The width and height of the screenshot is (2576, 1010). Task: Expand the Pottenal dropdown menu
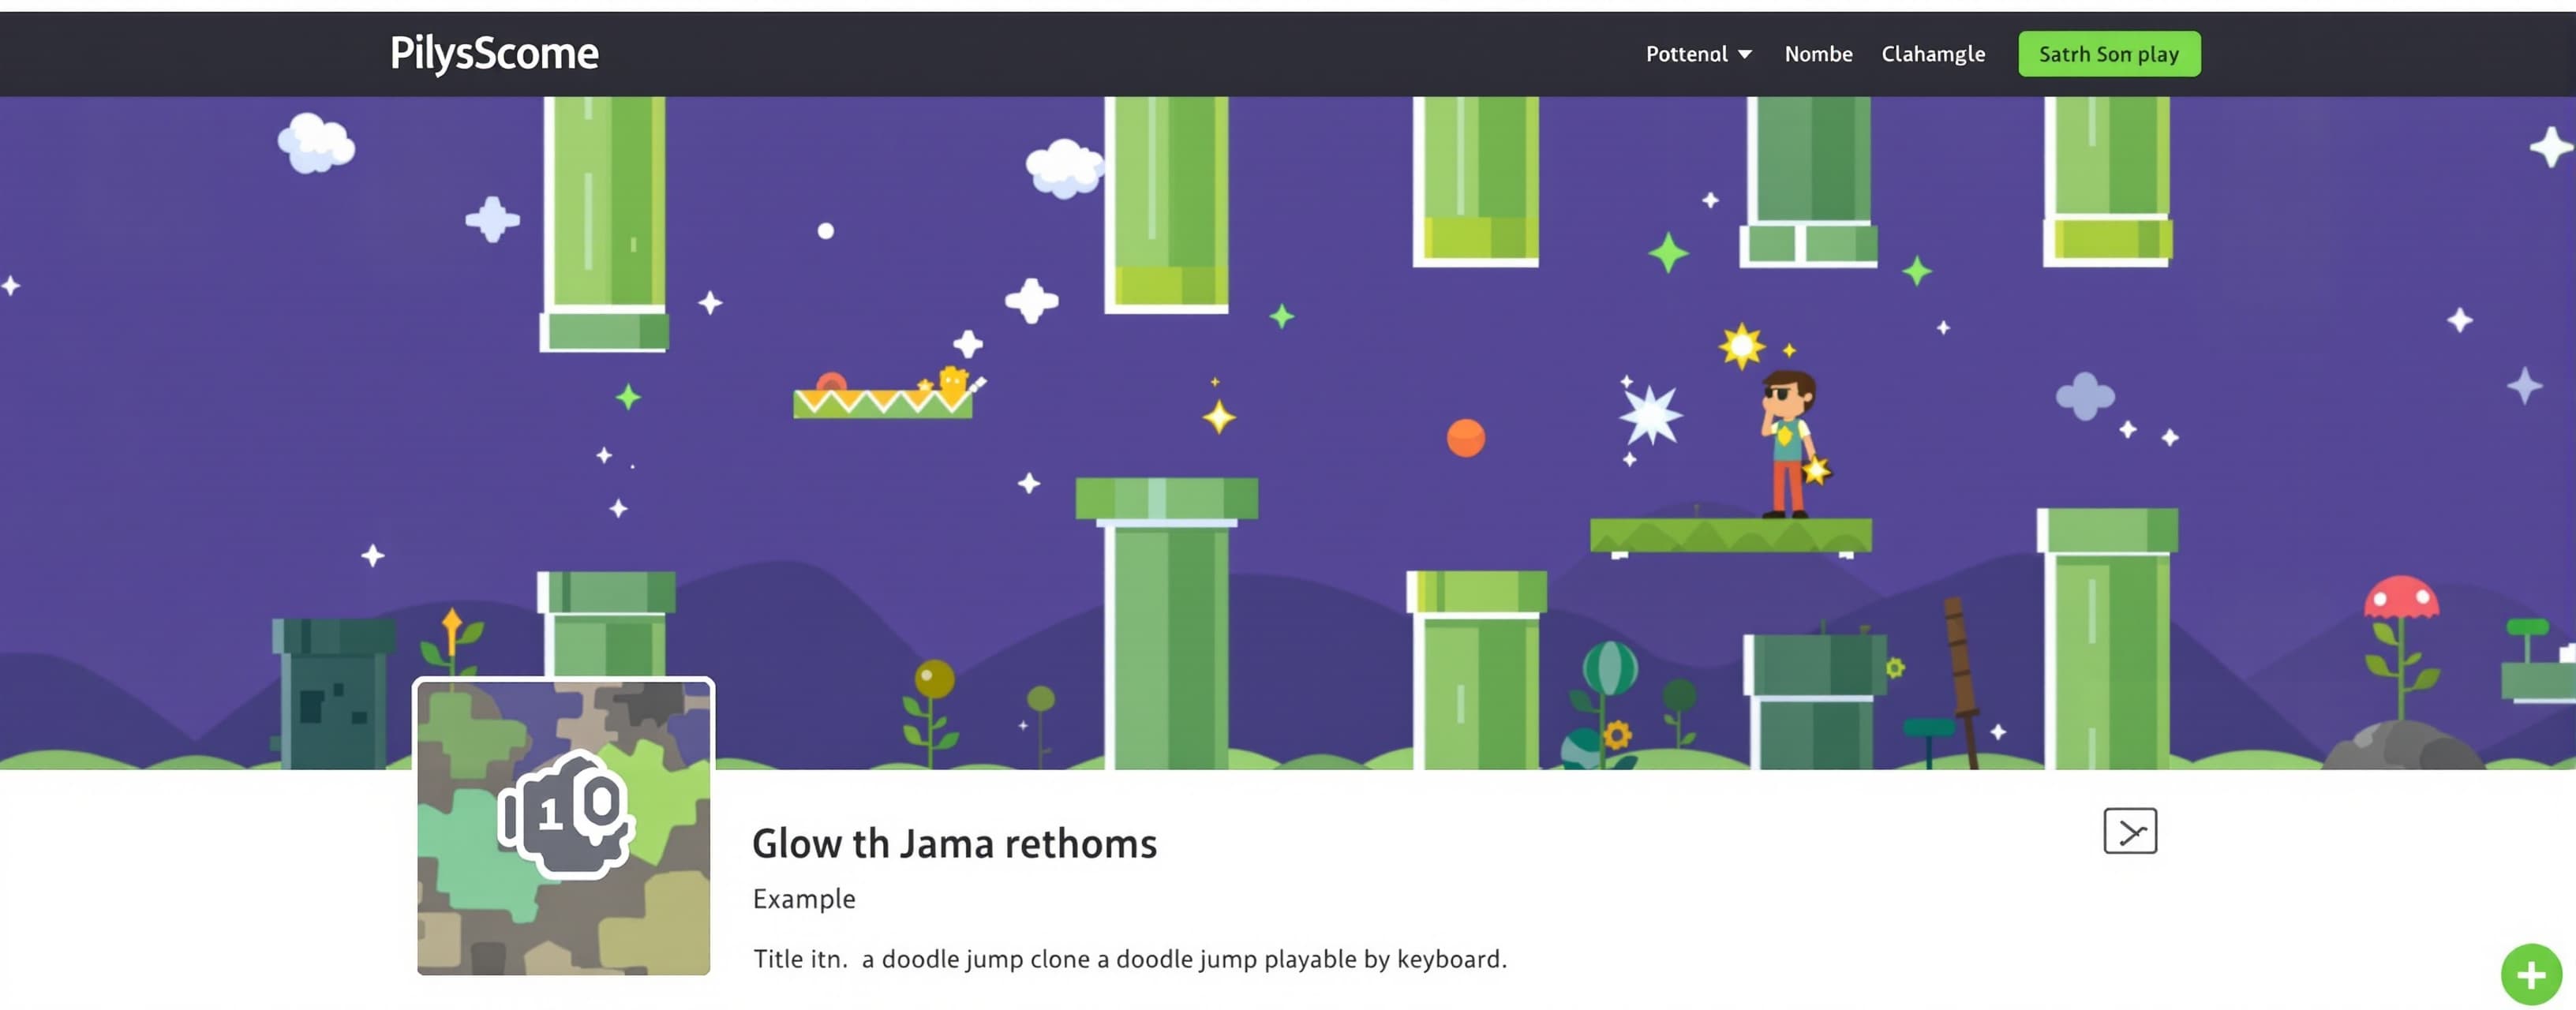click(1698, 54)
